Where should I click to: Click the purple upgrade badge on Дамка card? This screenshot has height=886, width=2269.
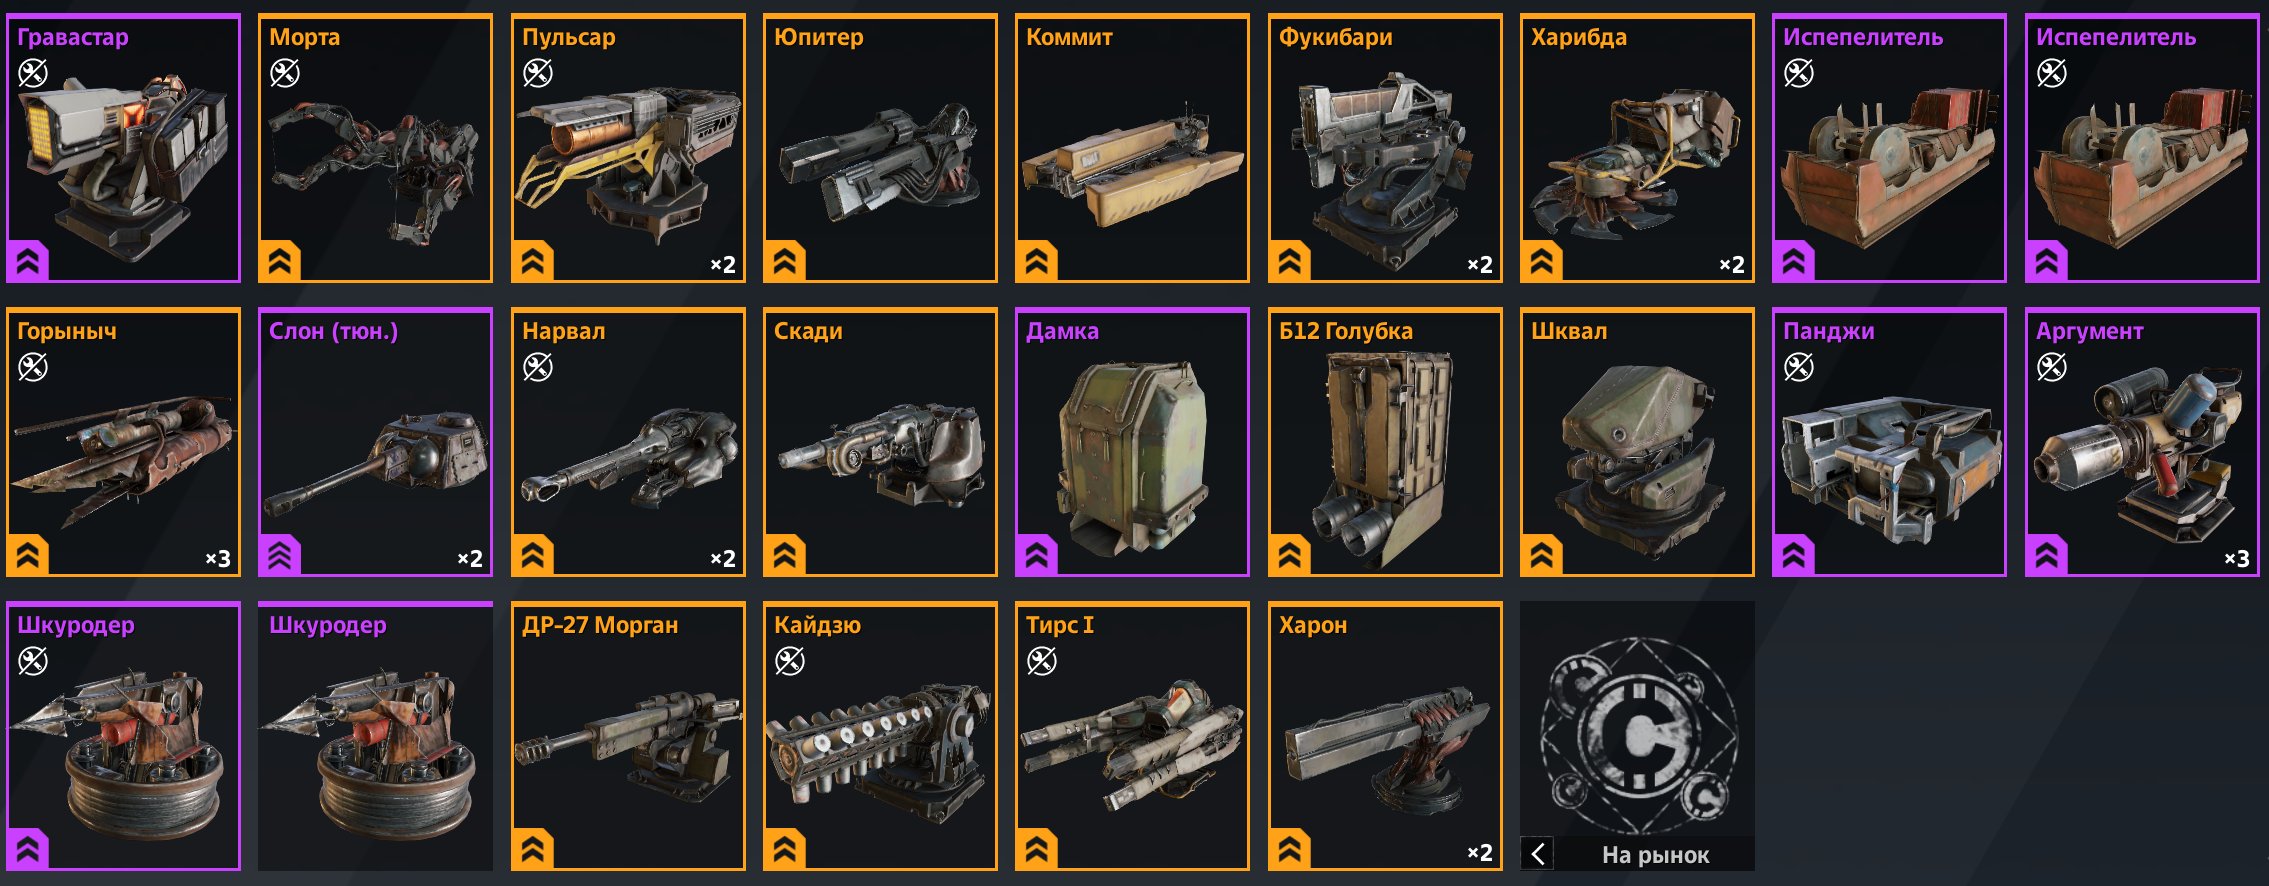pos(1037,556)
